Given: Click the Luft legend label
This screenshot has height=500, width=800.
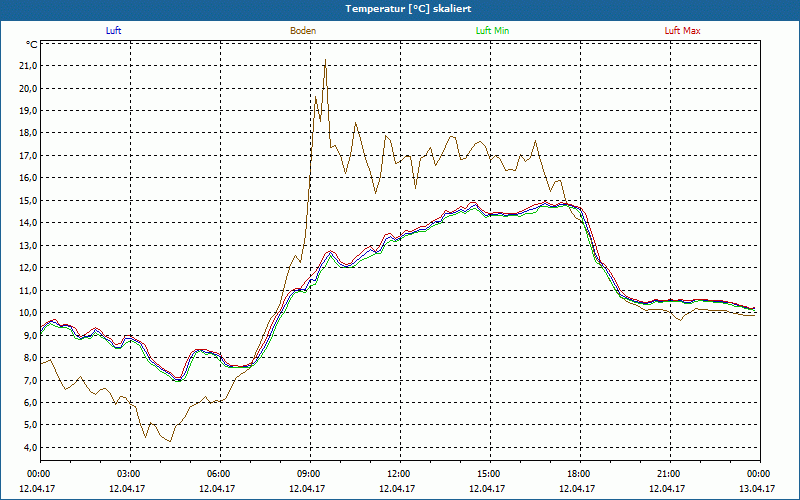Looking at the screenshot, I should click(113, 31).
